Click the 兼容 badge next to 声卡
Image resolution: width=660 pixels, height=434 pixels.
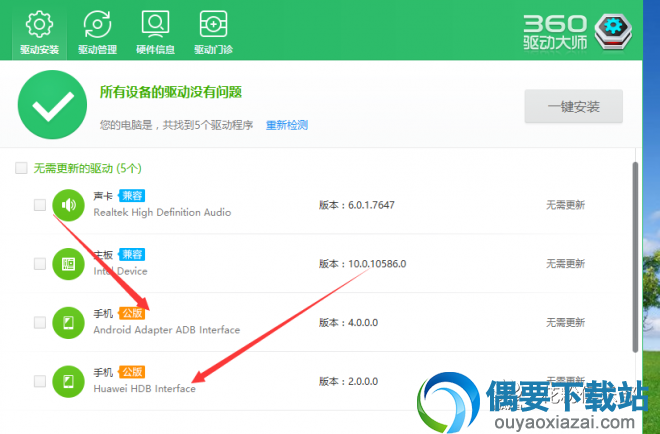(132, 196)
